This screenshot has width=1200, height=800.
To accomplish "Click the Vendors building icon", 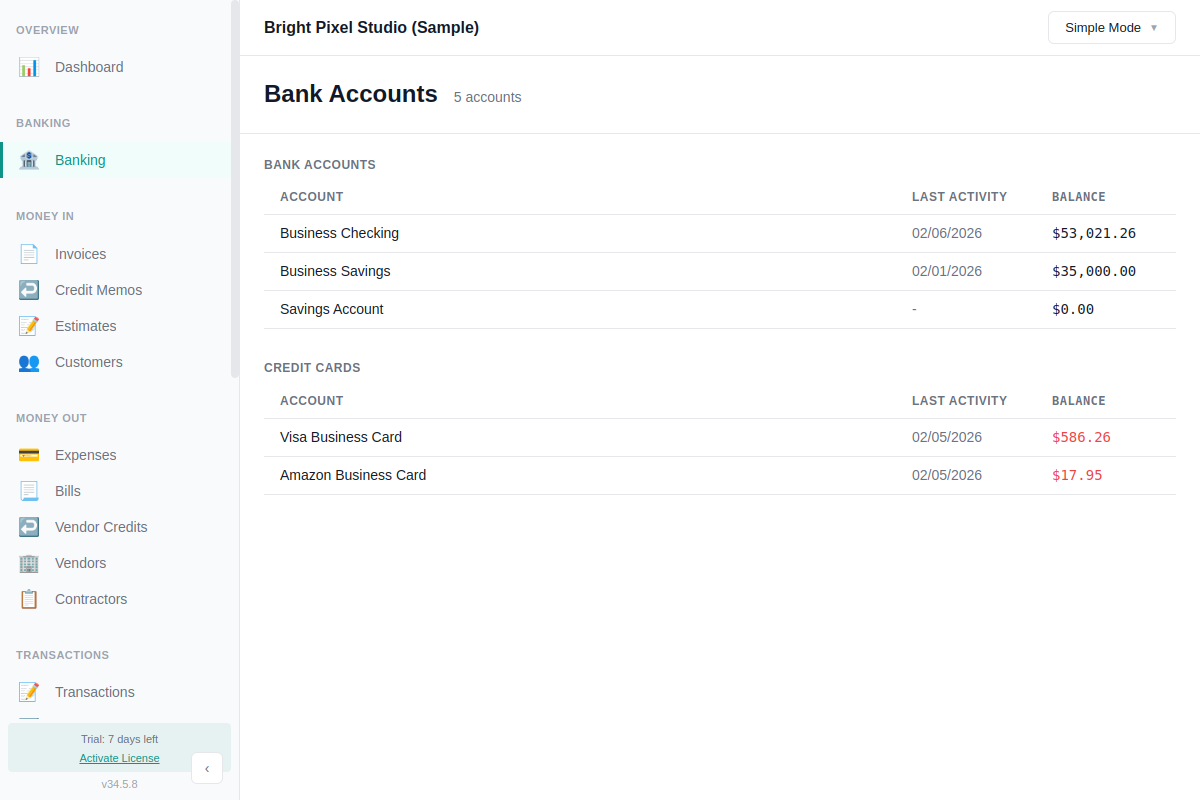I will [x=29, y=562].
